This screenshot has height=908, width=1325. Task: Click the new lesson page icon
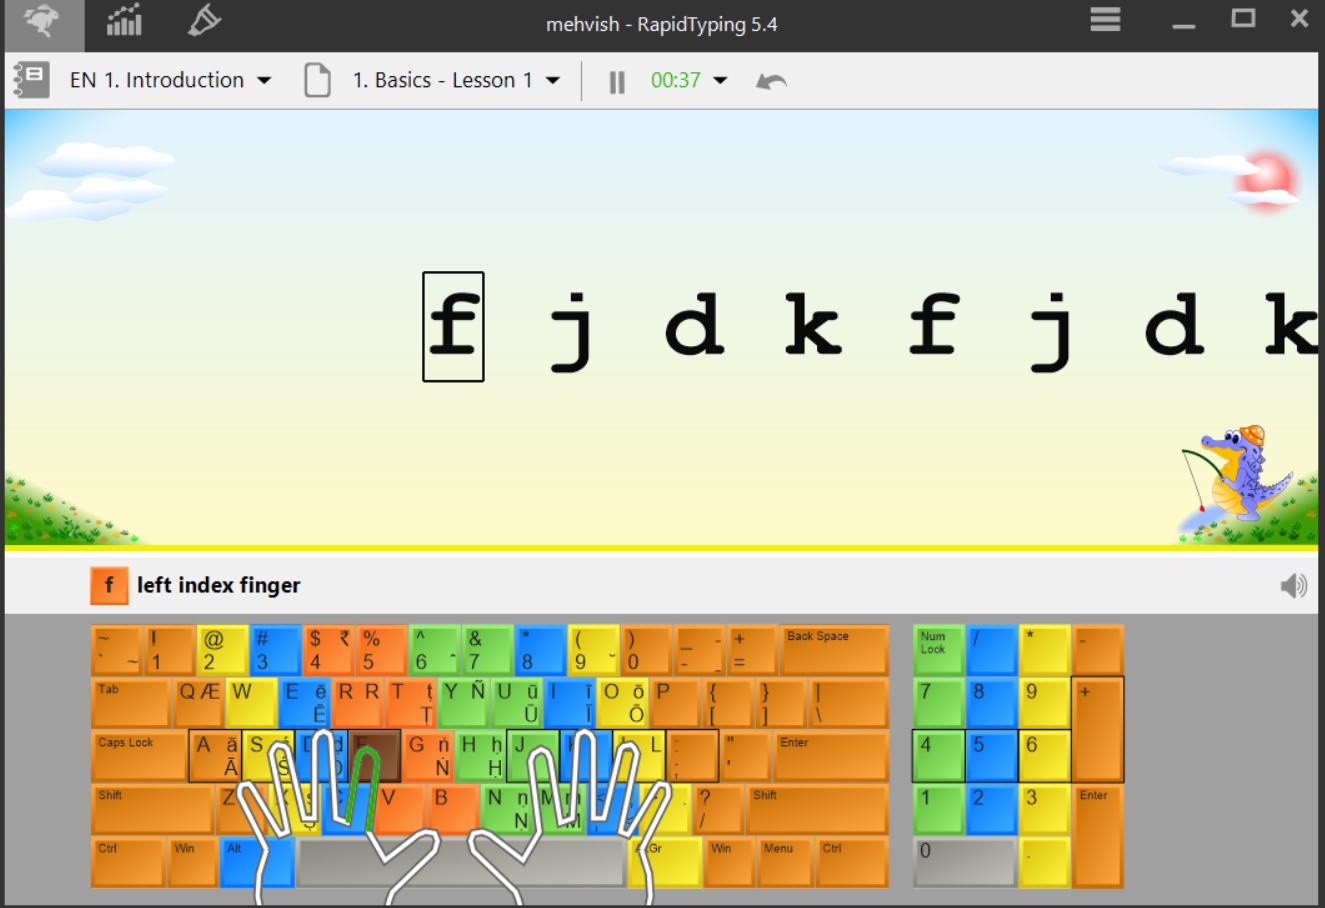318,80
